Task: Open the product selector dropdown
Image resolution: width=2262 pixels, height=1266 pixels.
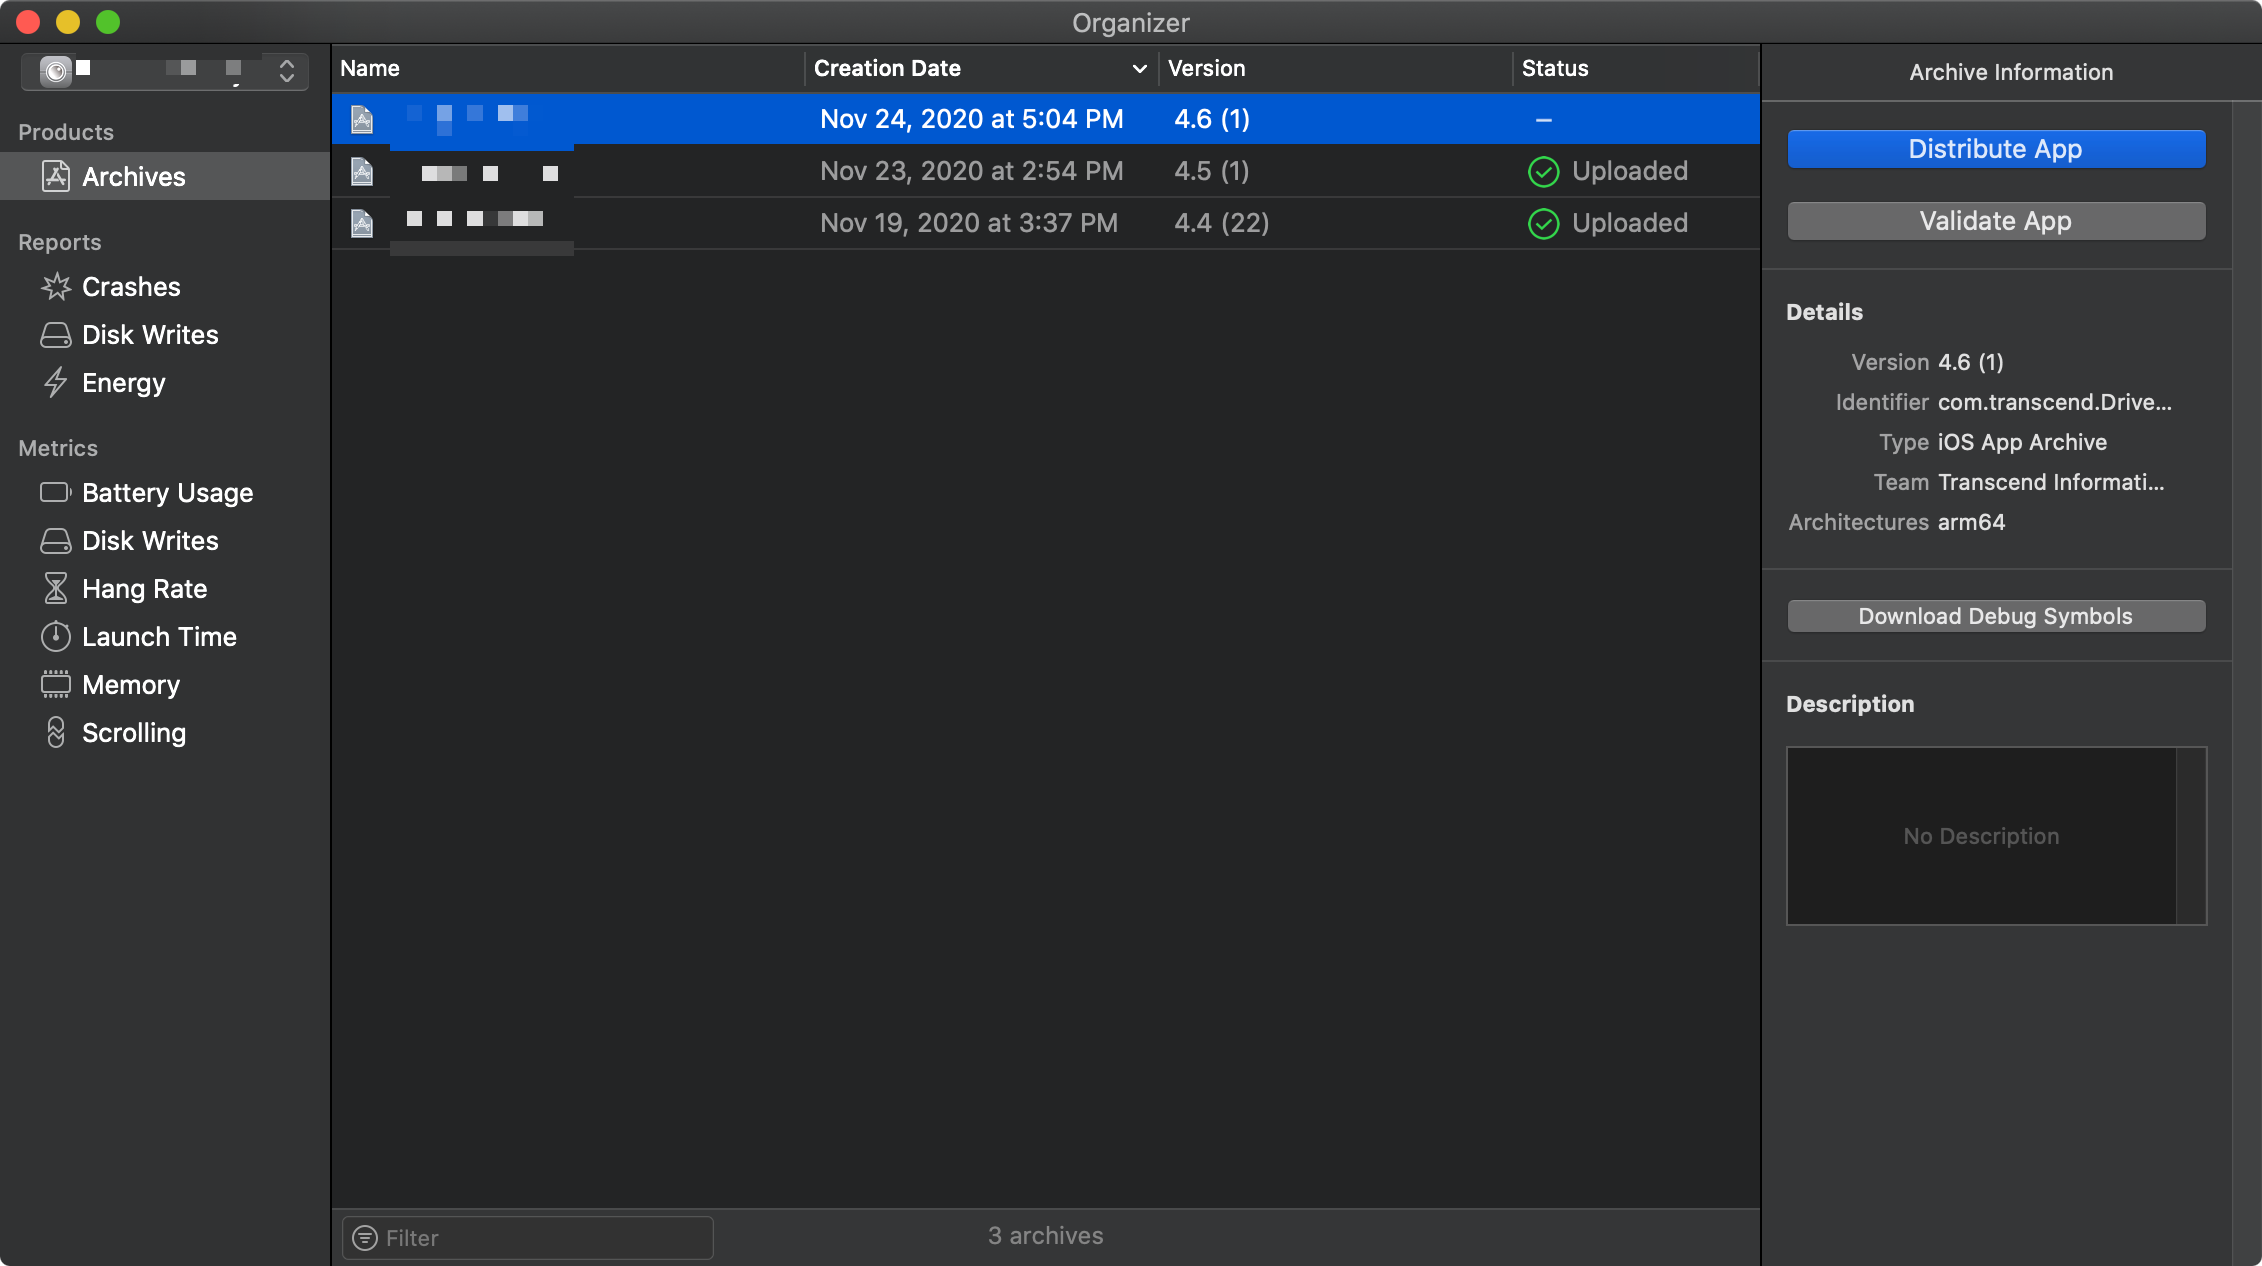Action: pos(165,70)
